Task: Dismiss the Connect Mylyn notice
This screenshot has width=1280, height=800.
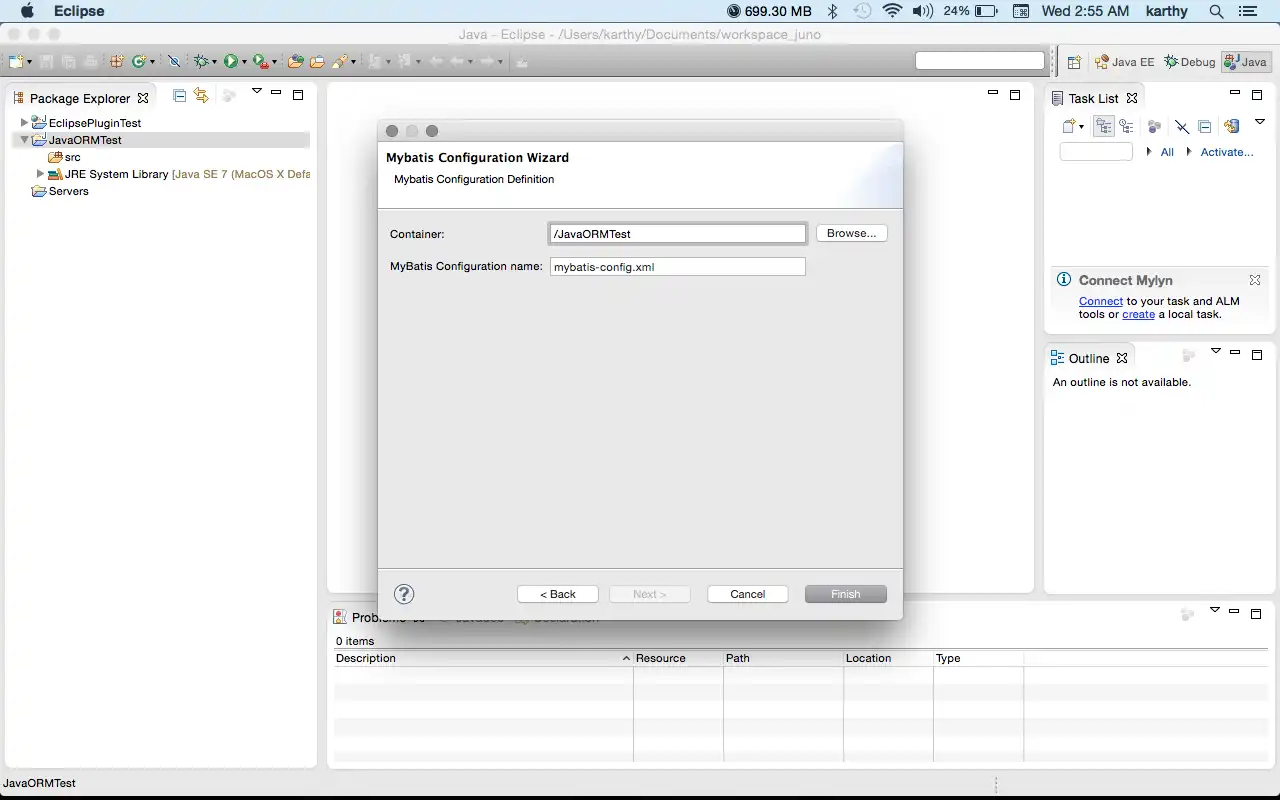Action: (1255, 280)
